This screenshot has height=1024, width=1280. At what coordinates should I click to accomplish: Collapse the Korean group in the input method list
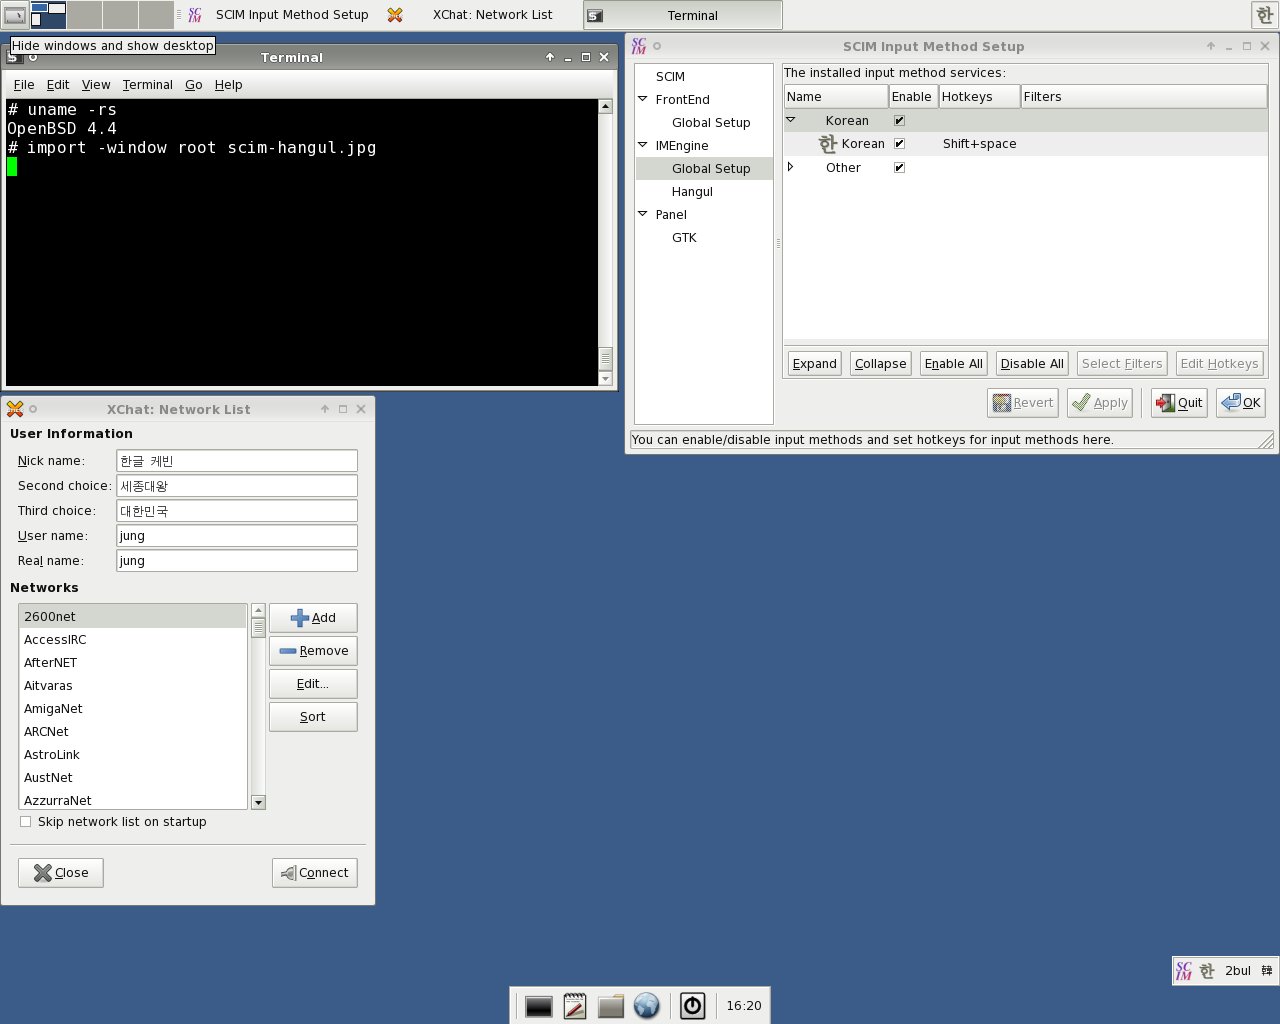point(790,120)
